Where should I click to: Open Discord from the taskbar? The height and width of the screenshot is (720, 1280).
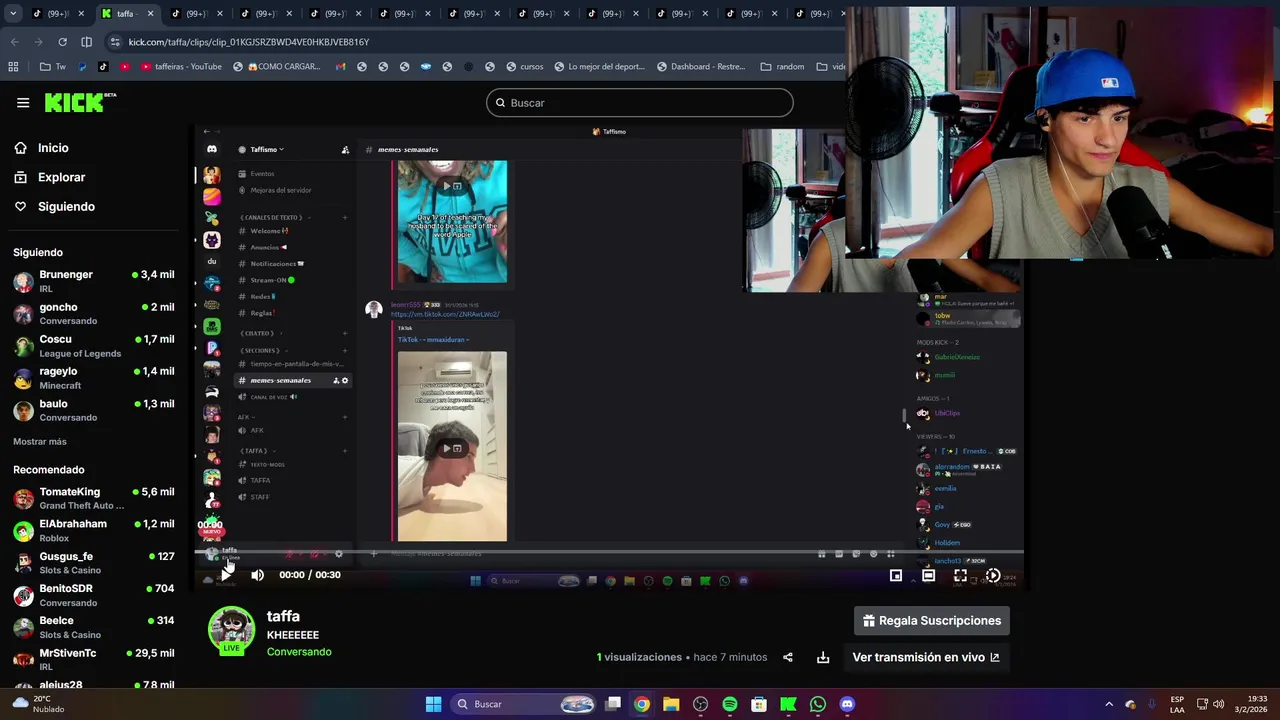847,704
